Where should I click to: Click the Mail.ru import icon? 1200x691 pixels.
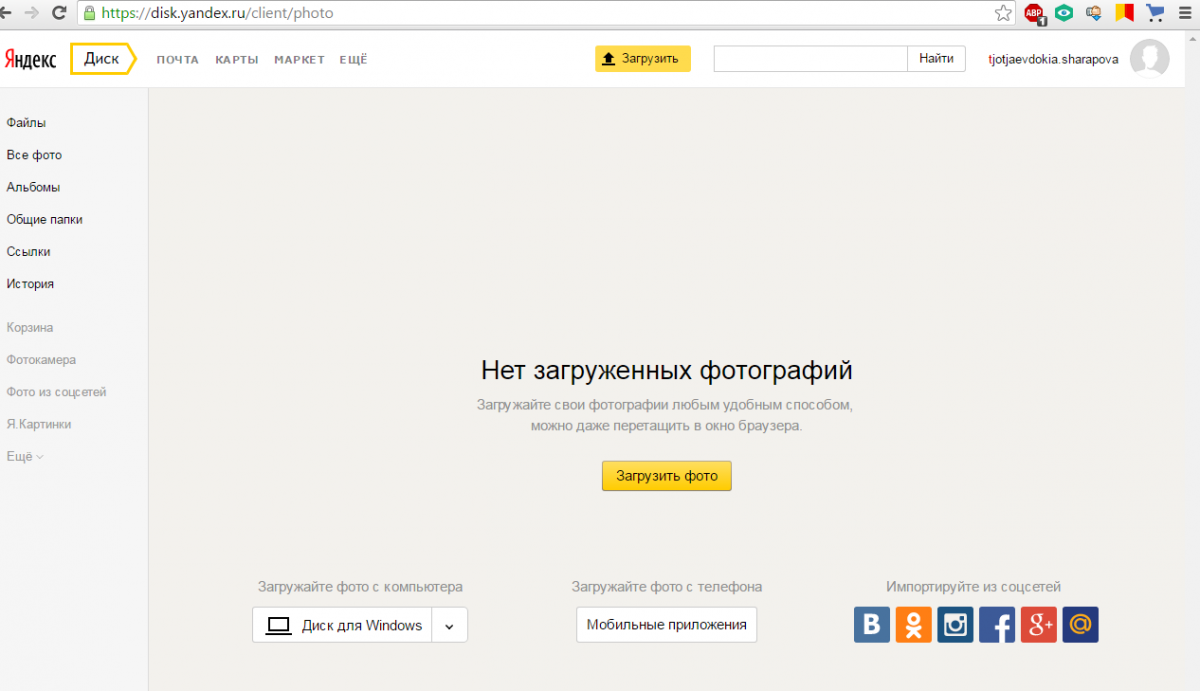[1080, 625]
